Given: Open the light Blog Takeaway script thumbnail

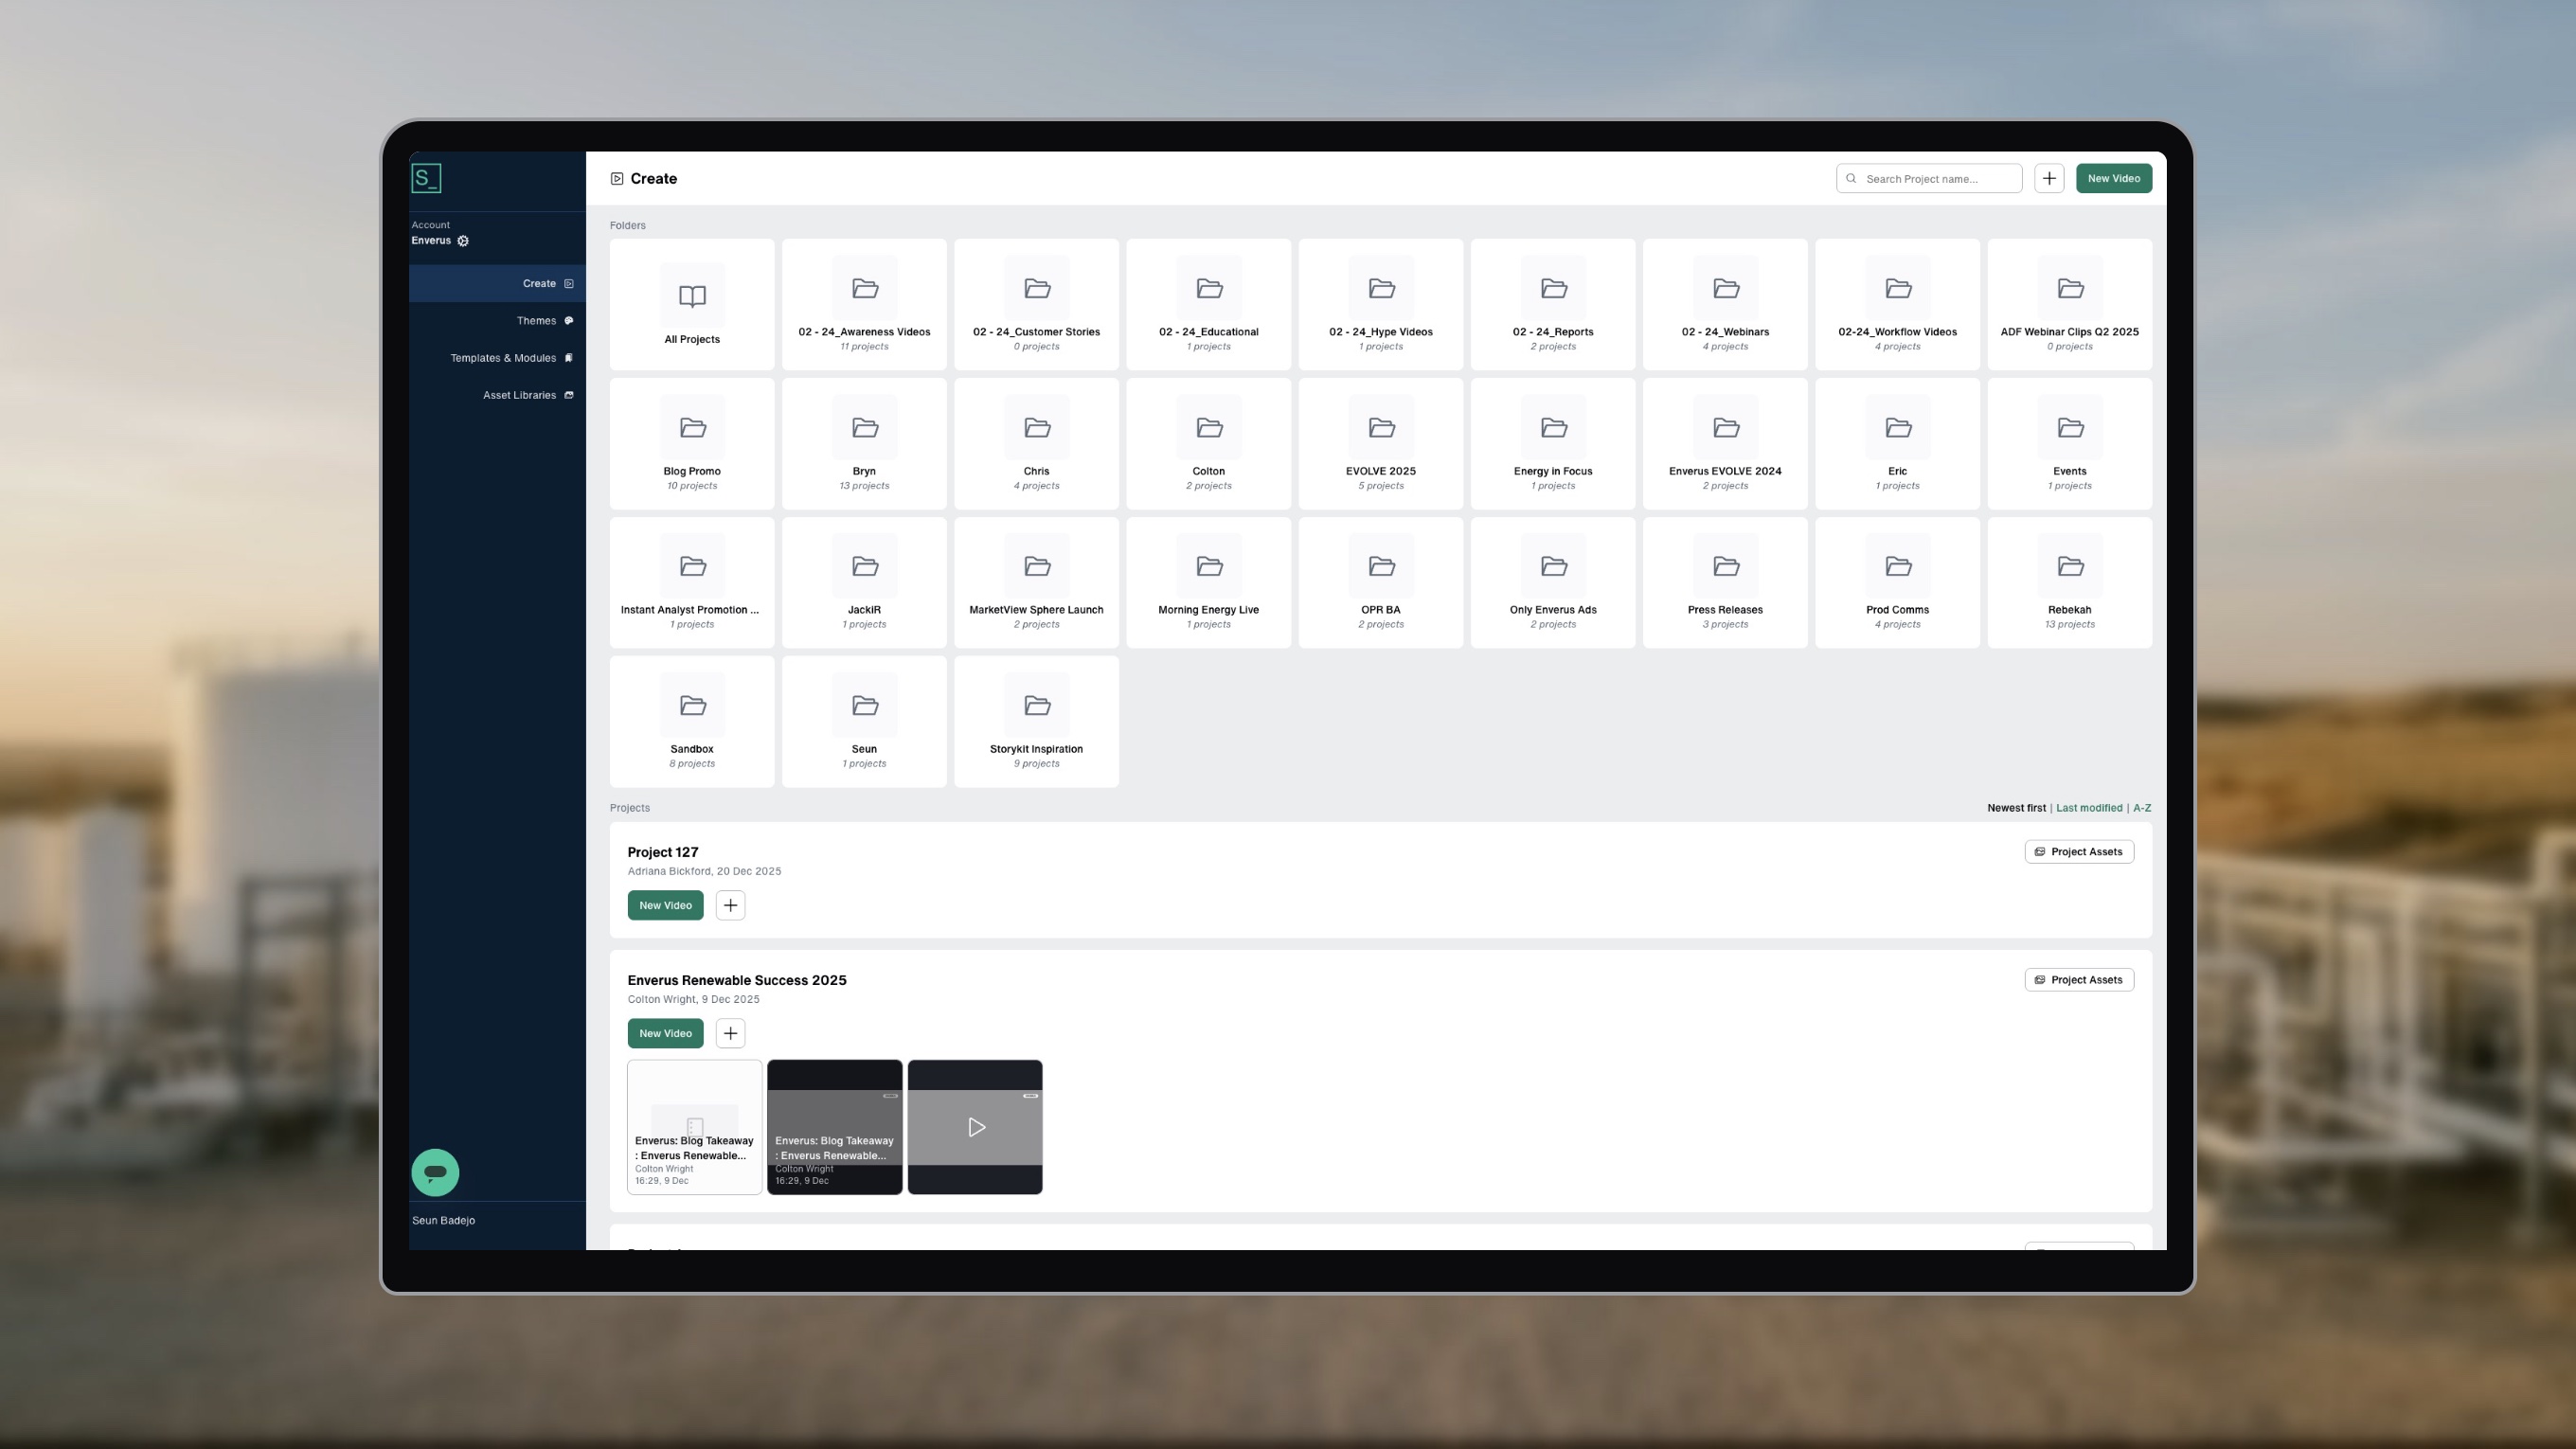Looking at the screenshot, I should pyautogui.click(x=694, y=1127).
